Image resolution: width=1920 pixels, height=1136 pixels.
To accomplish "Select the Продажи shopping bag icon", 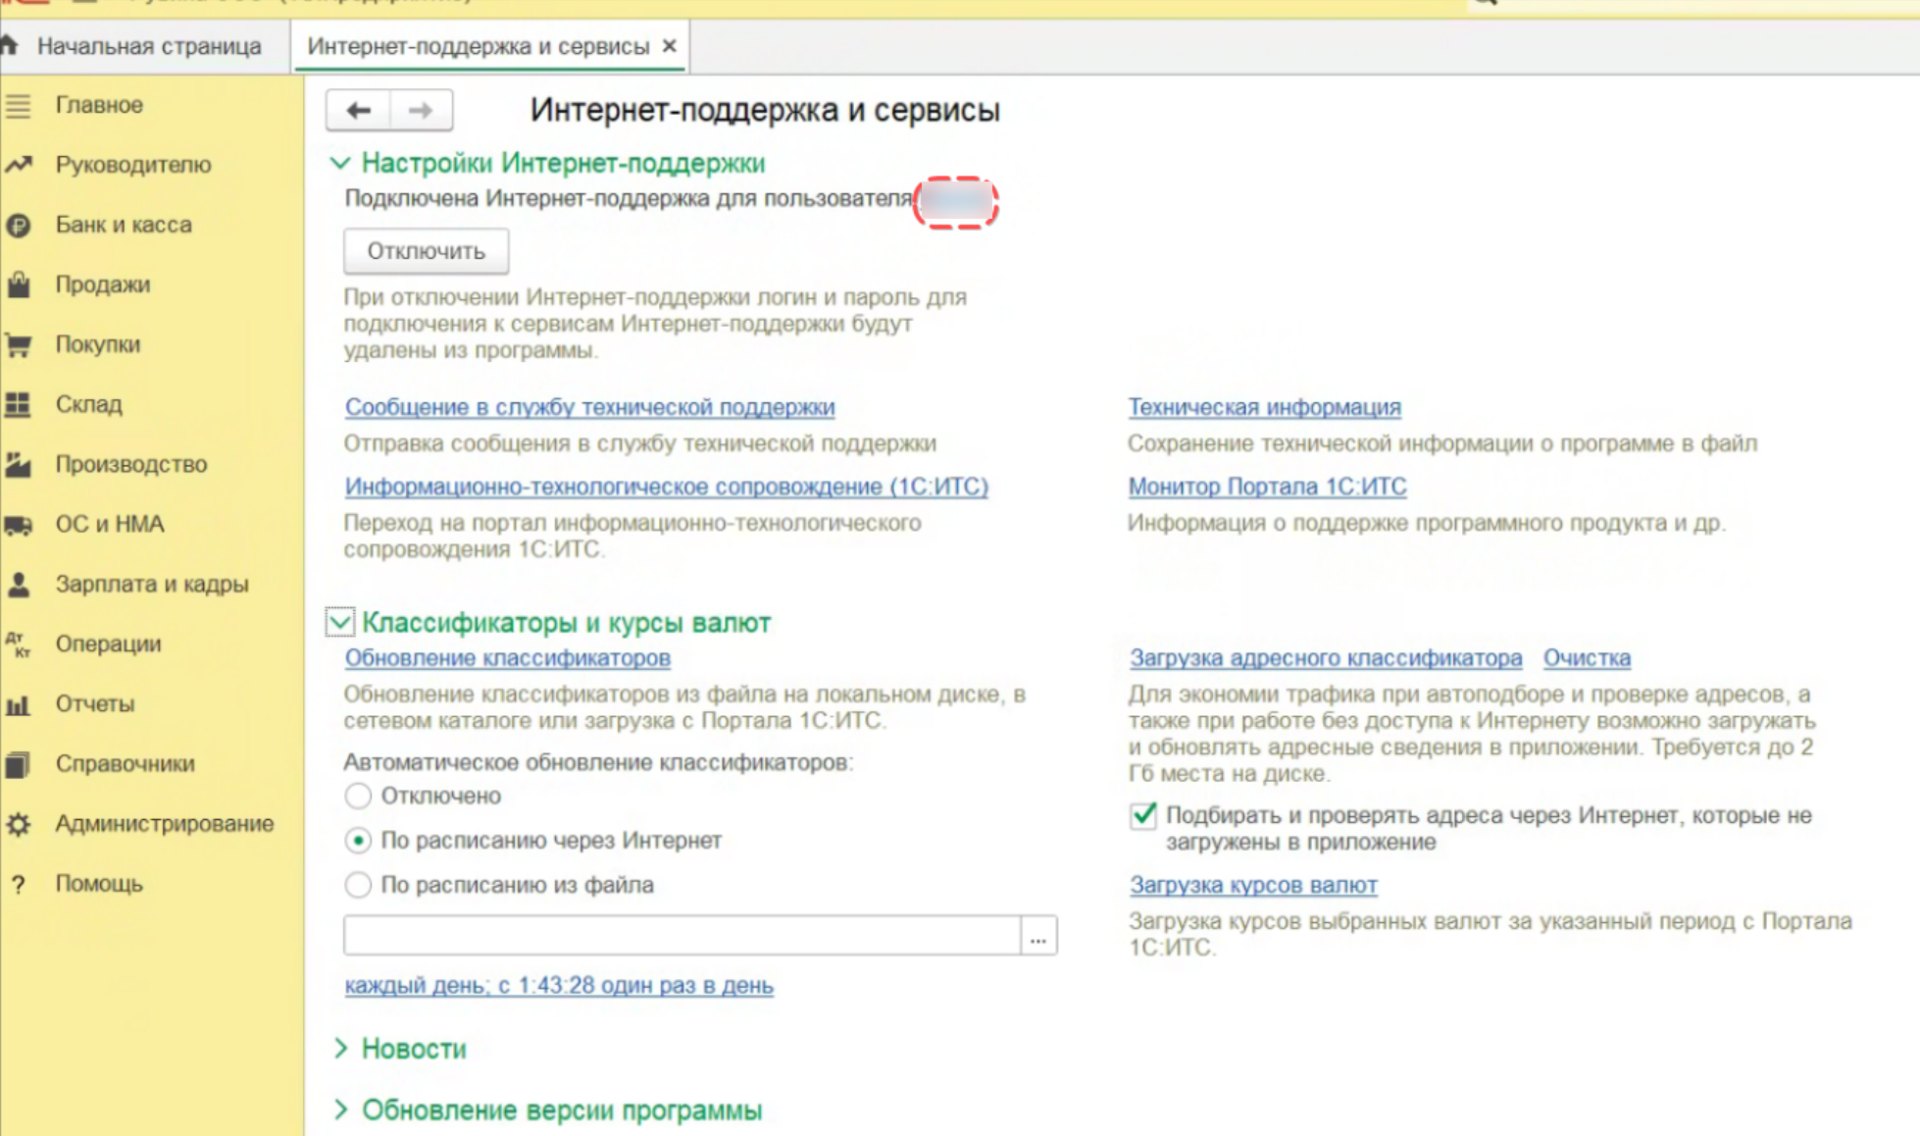I will [20, 284].
